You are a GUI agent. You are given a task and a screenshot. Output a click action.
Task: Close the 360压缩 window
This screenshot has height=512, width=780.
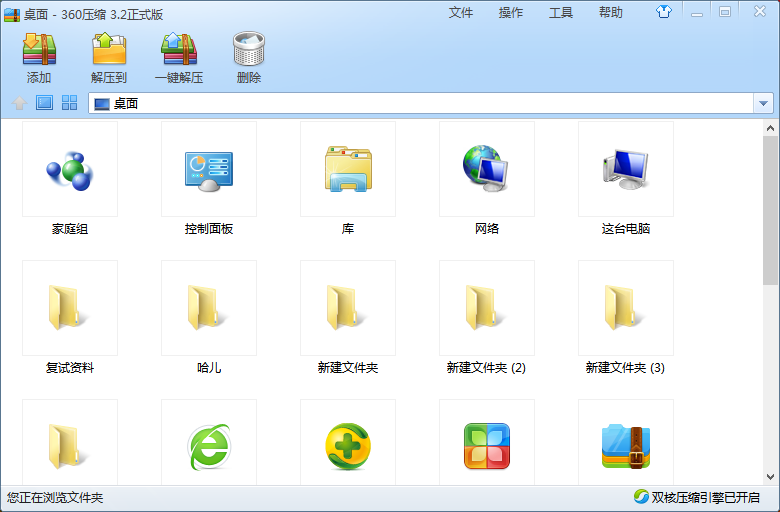pyautogui.click(x=760, y=11)
